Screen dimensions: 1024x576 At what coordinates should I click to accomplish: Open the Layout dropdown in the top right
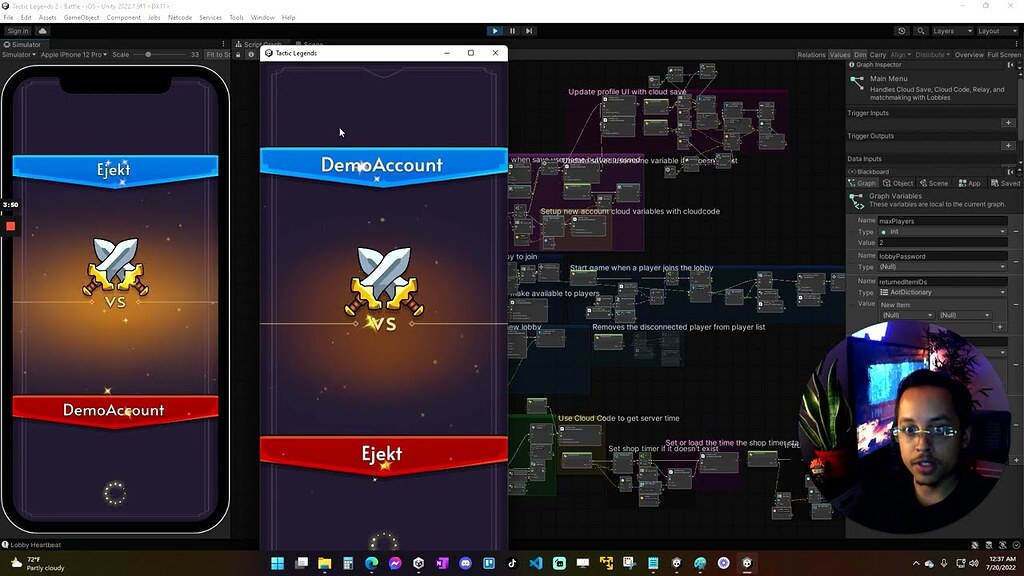pyautogui.click(x=996, y=31)
